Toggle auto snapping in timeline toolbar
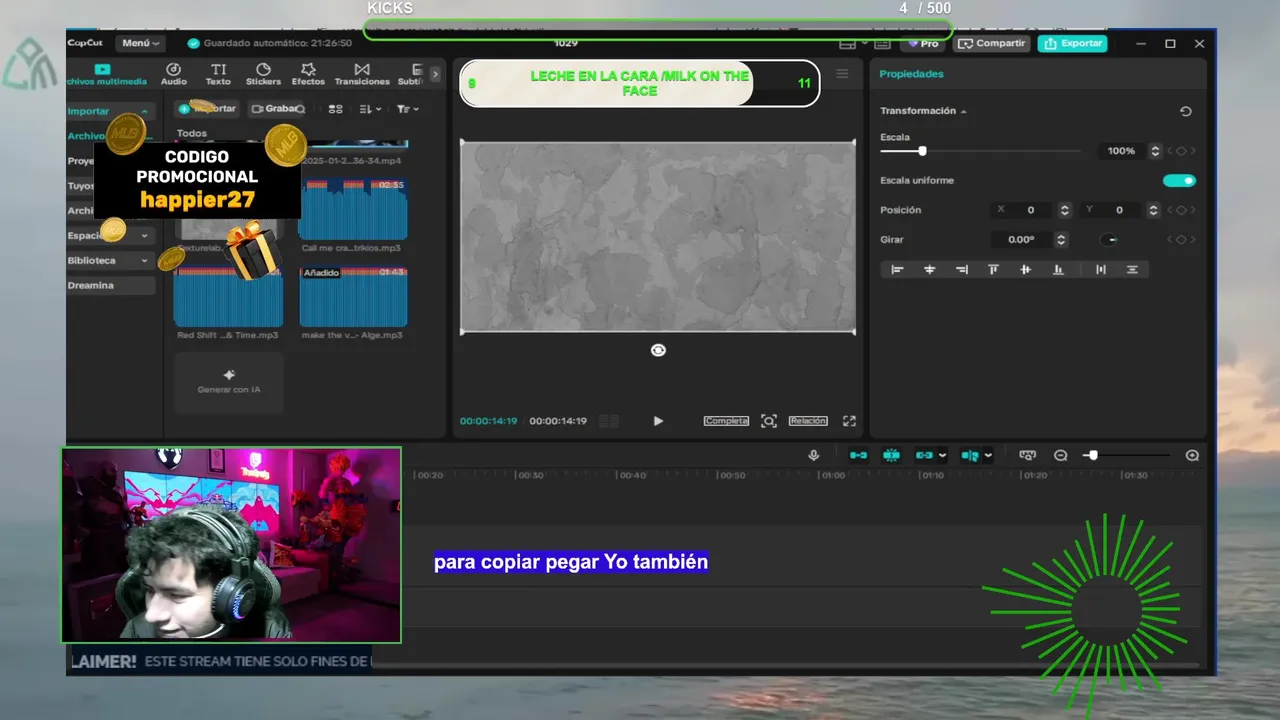The image size is (1280, 720). click(891, 455)
